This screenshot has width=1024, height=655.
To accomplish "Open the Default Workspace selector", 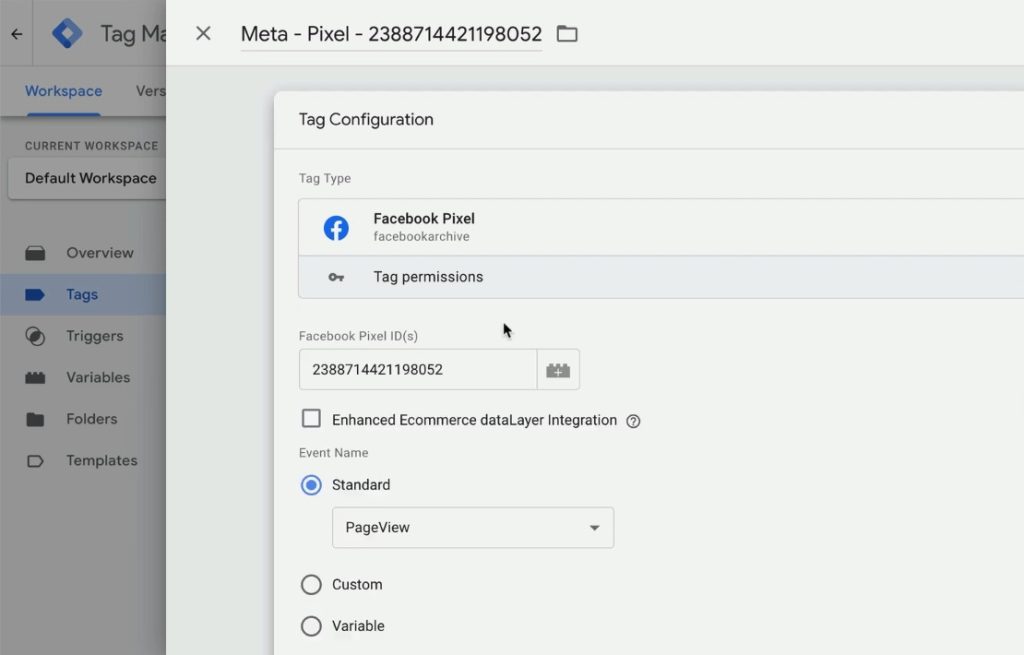I will (x=90, y=178).
